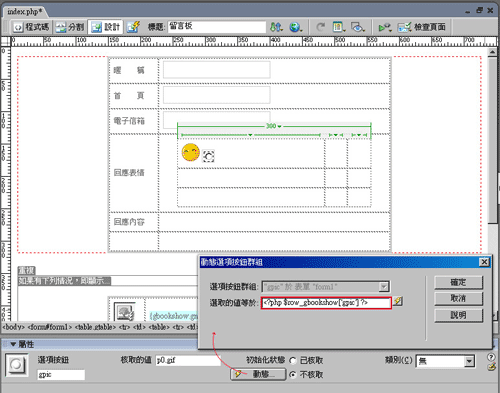The image size is (500, 393).
Task: Select the radio button in emoticon cell
Action: (208, 156)
